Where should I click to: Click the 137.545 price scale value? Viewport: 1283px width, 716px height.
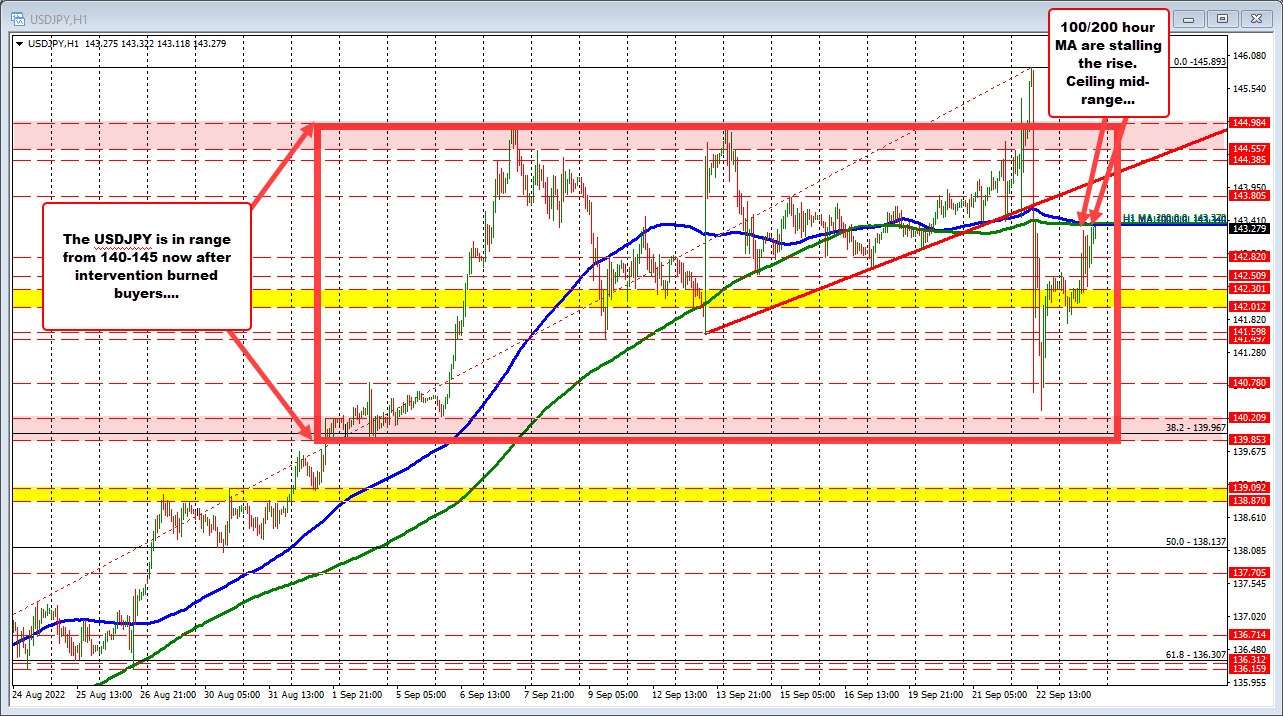click(x=1249, y=583)
